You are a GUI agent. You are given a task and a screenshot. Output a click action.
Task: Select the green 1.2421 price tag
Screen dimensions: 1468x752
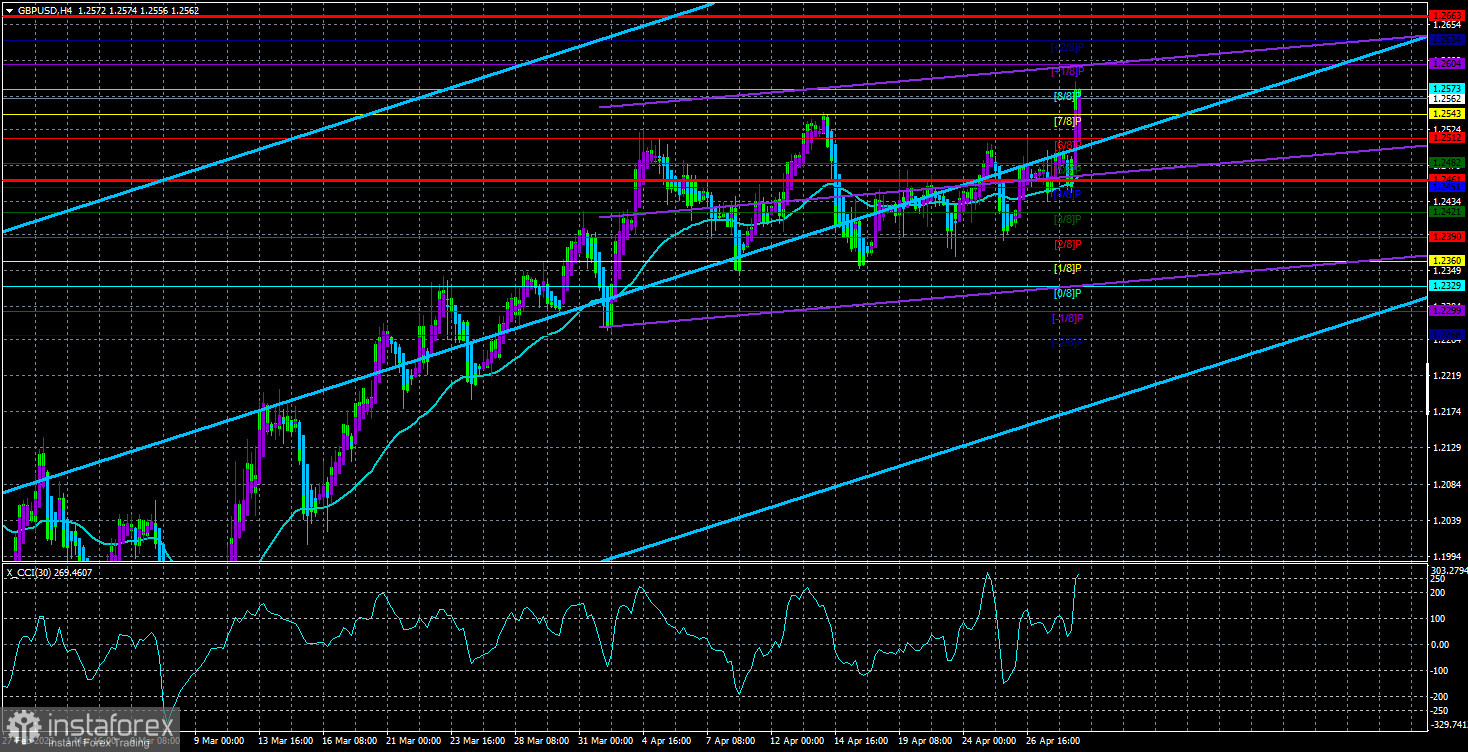coord(1446,211)
